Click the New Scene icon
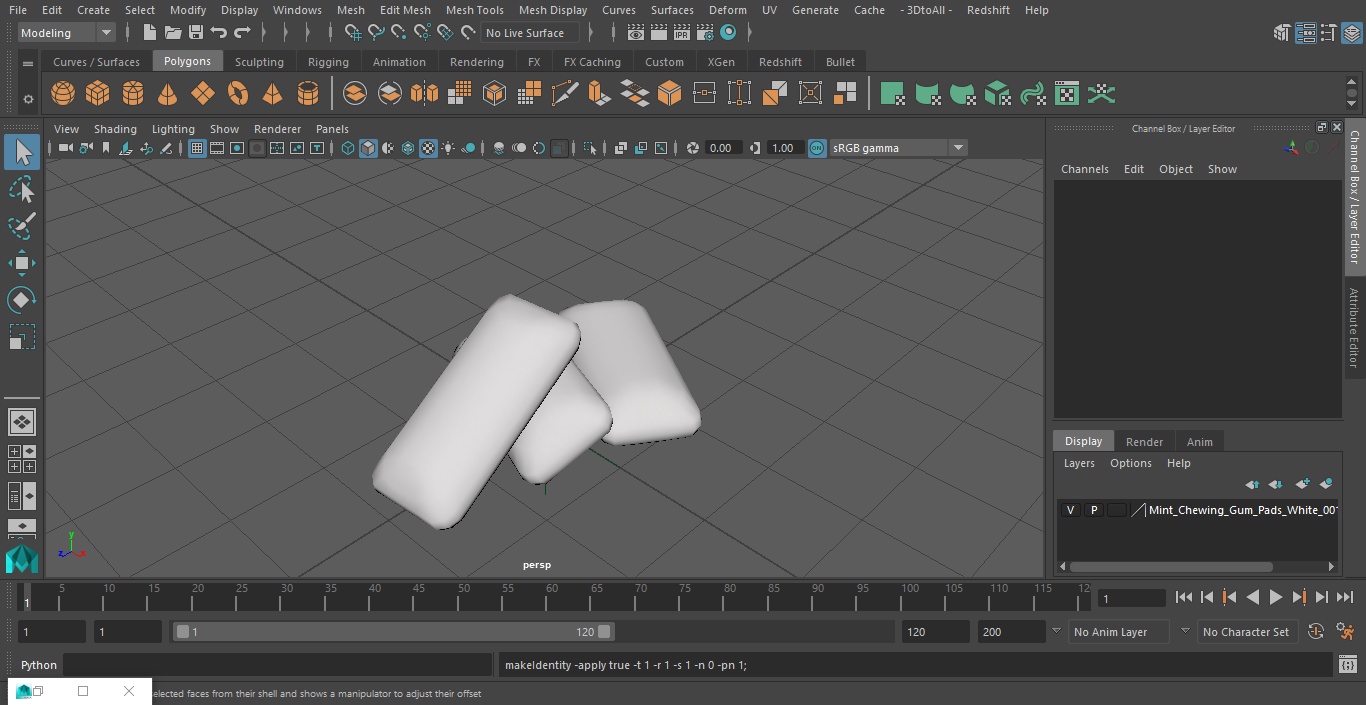This screenshot has width=1366, height=705. [x=149, y=33]
